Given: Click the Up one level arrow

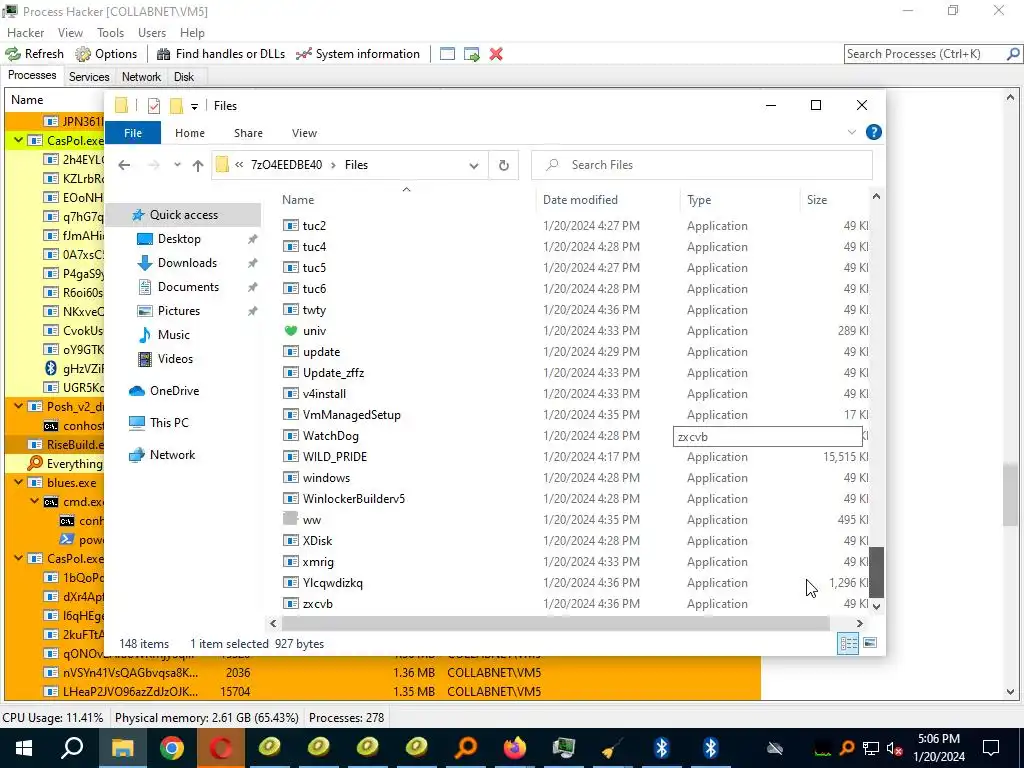Looking at the screenshot, I should [x=198, y=165].
